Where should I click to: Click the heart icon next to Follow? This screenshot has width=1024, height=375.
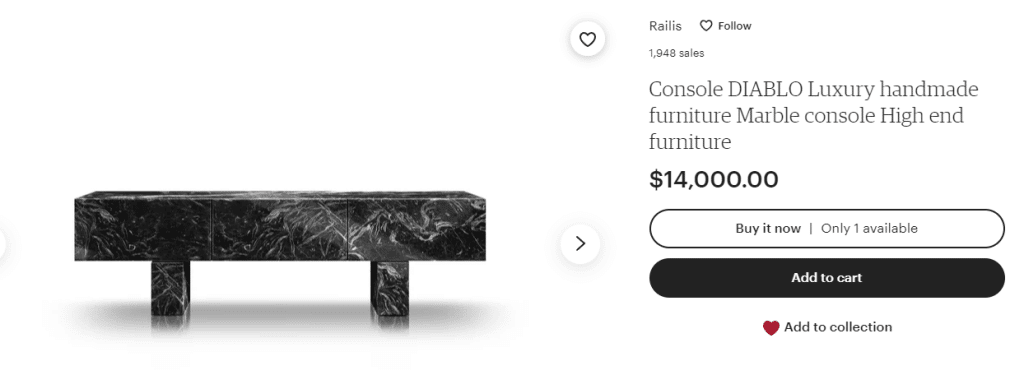[706, 26]
